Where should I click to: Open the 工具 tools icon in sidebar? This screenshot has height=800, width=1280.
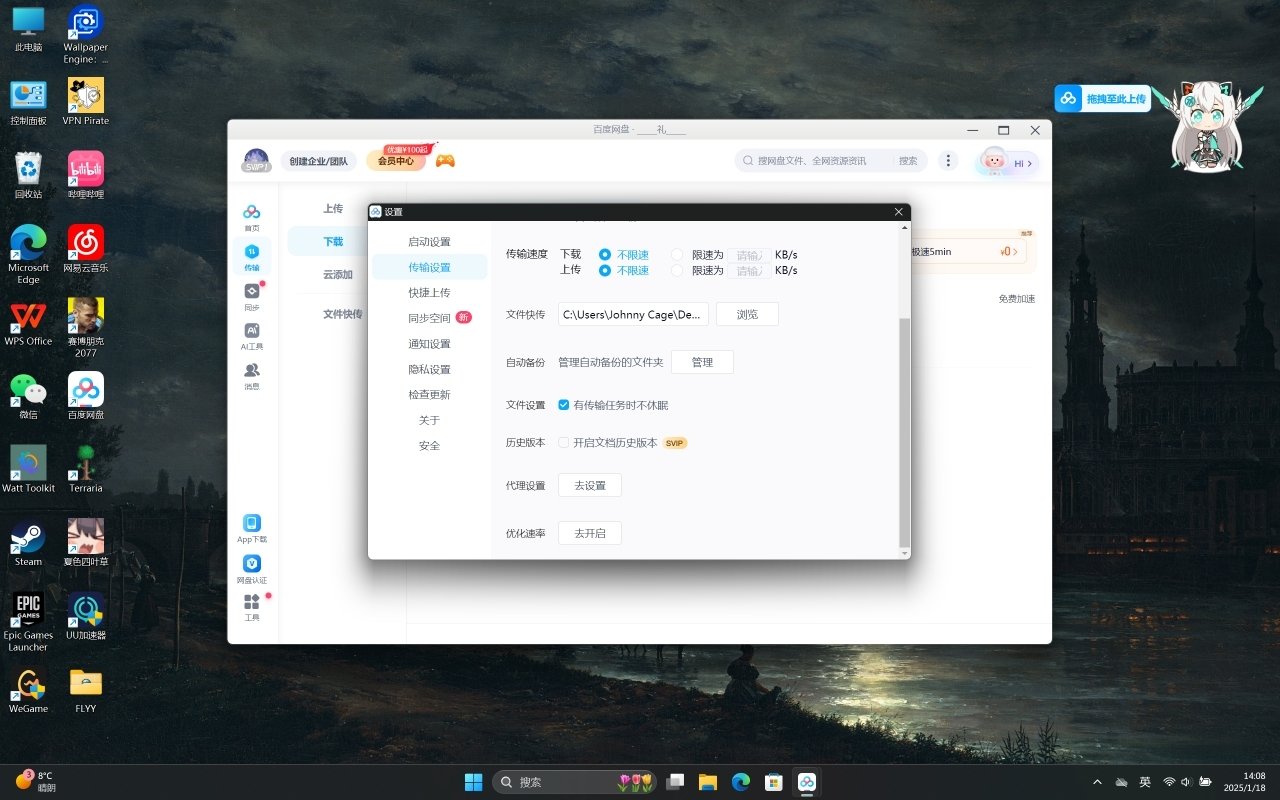(252, 607)
